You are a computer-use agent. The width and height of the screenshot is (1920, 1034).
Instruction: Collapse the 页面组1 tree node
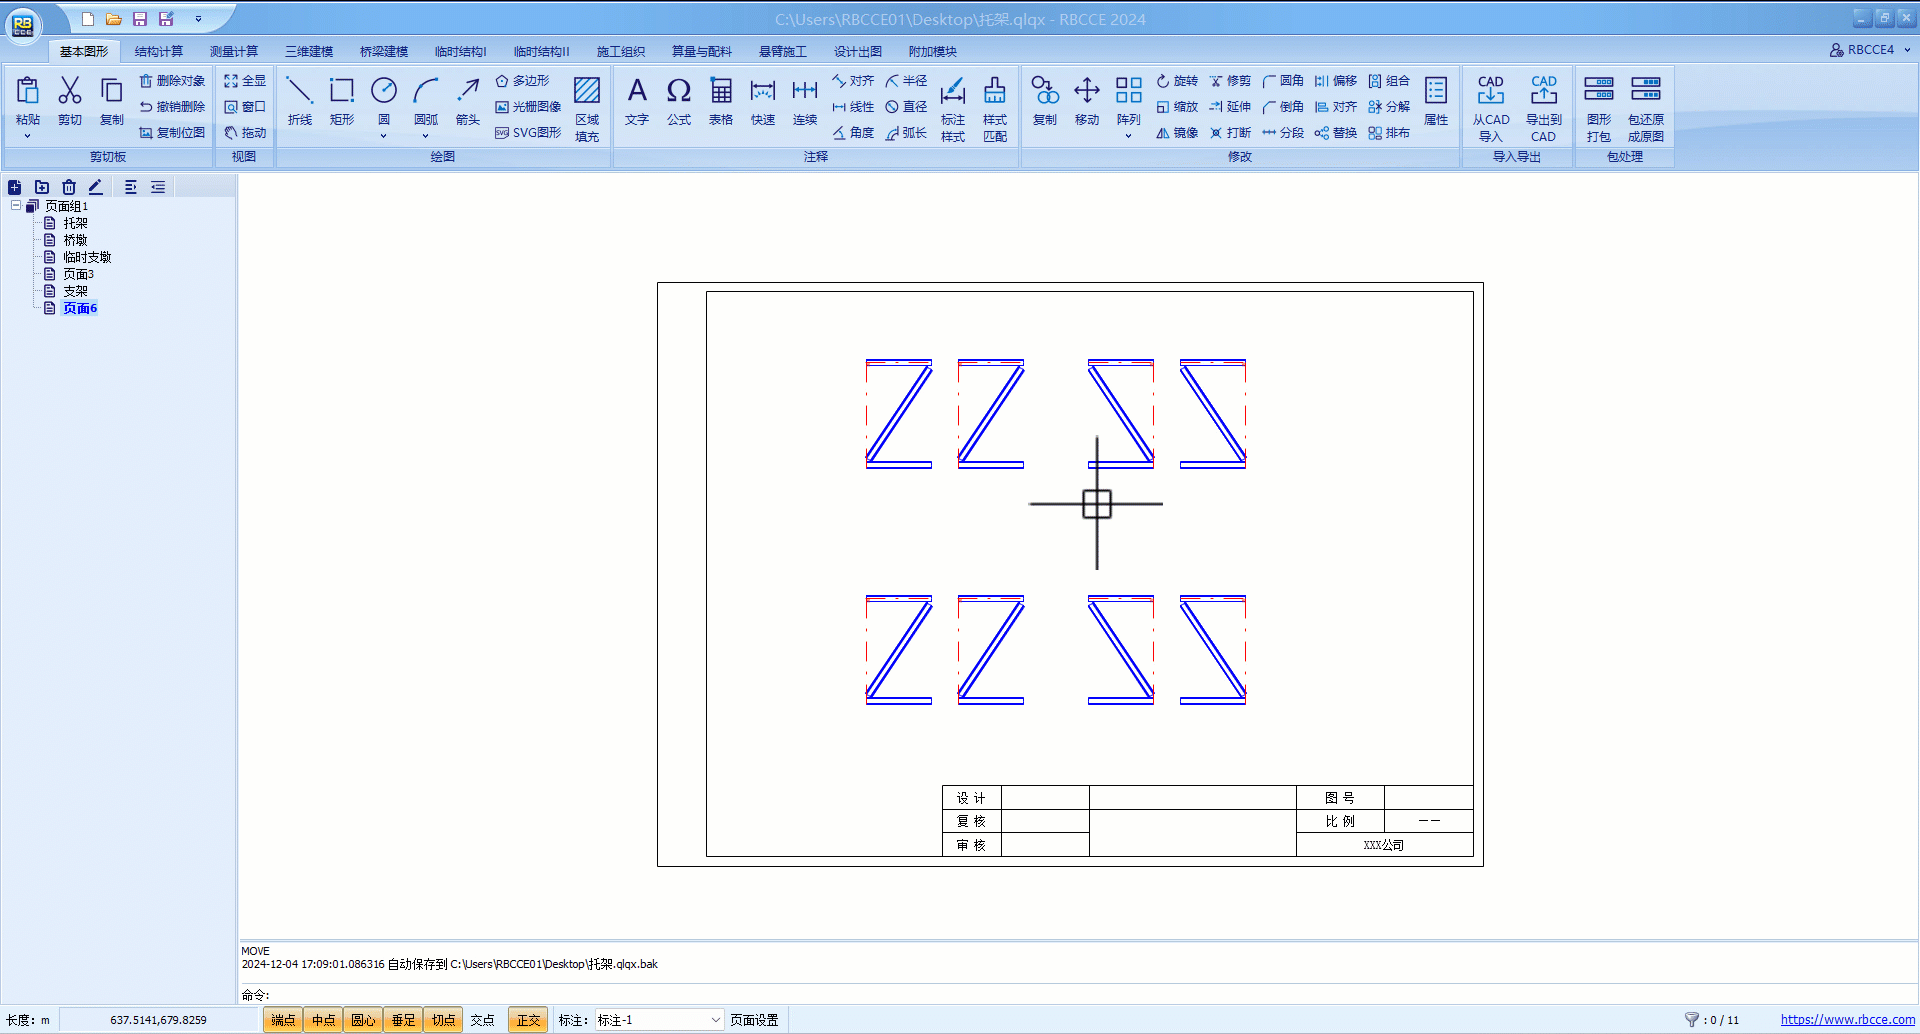16,206
